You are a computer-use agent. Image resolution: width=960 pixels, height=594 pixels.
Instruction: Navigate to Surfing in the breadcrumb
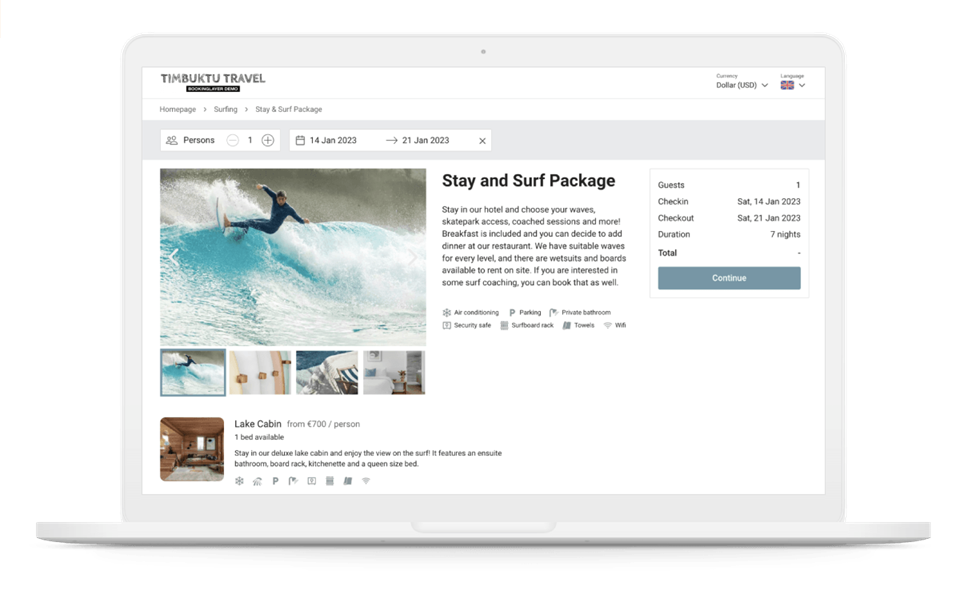[225, 109]
